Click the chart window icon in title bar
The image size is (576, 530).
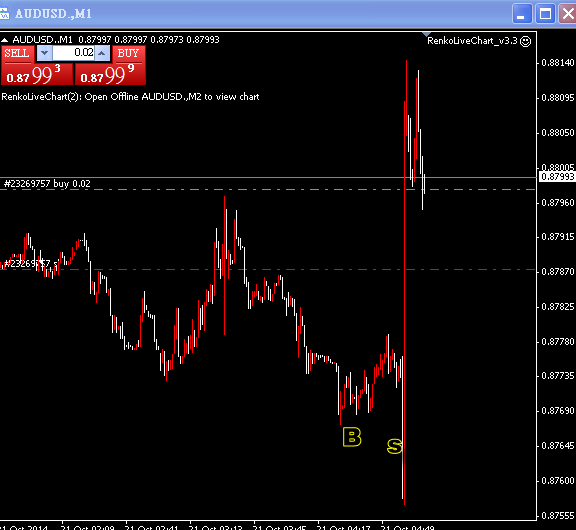pyautogui.click(x=4, y=14)
